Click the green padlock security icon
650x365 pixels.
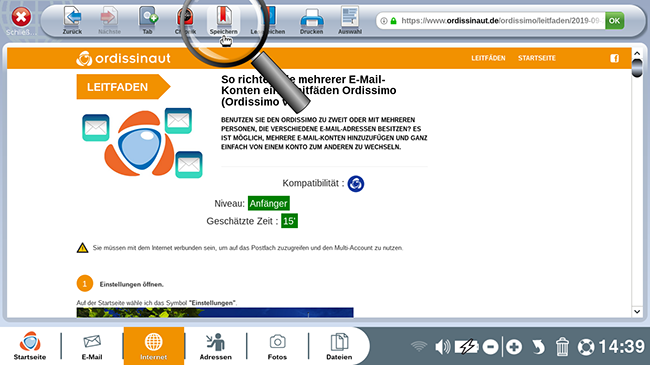click(x=393, y=21)
